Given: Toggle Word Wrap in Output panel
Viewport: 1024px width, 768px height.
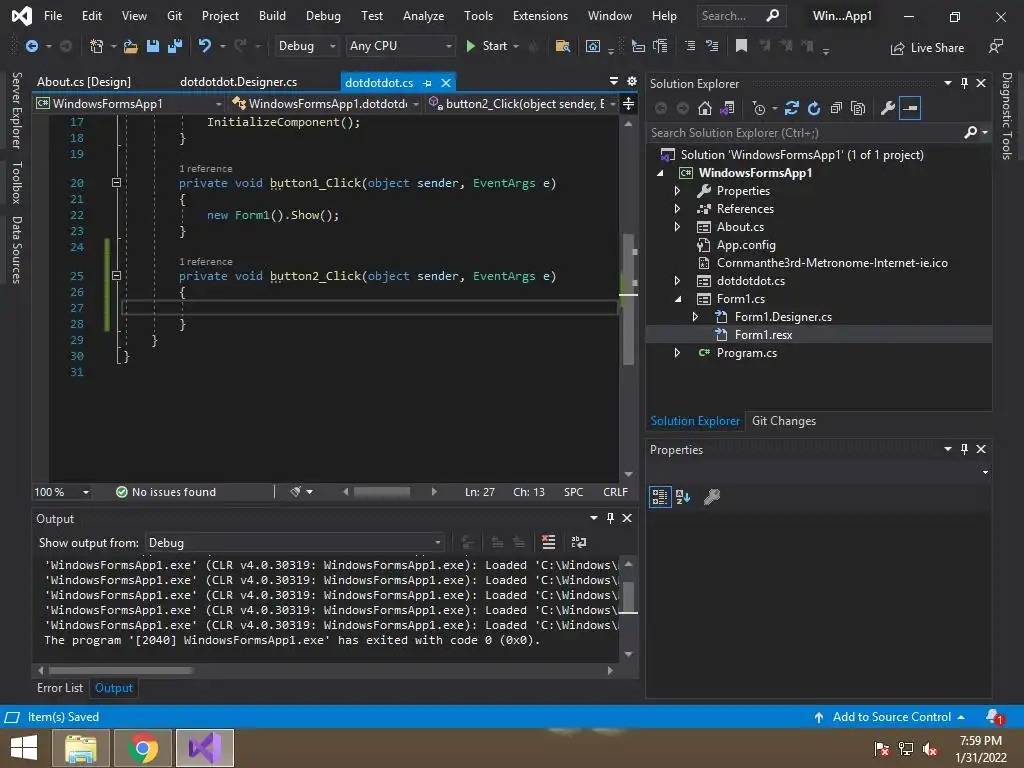Looking at the screenshot, I should (579, 542).
